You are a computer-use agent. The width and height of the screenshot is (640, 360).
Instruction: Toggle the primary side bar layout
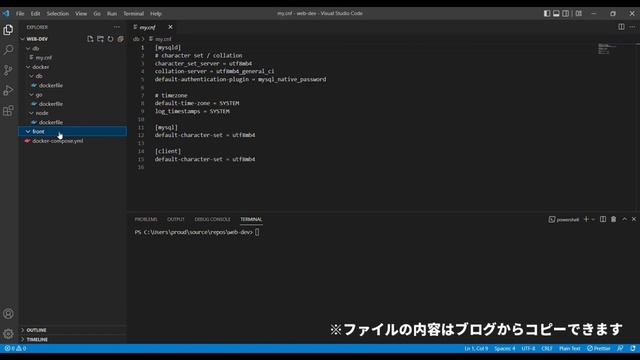[547, 13]
